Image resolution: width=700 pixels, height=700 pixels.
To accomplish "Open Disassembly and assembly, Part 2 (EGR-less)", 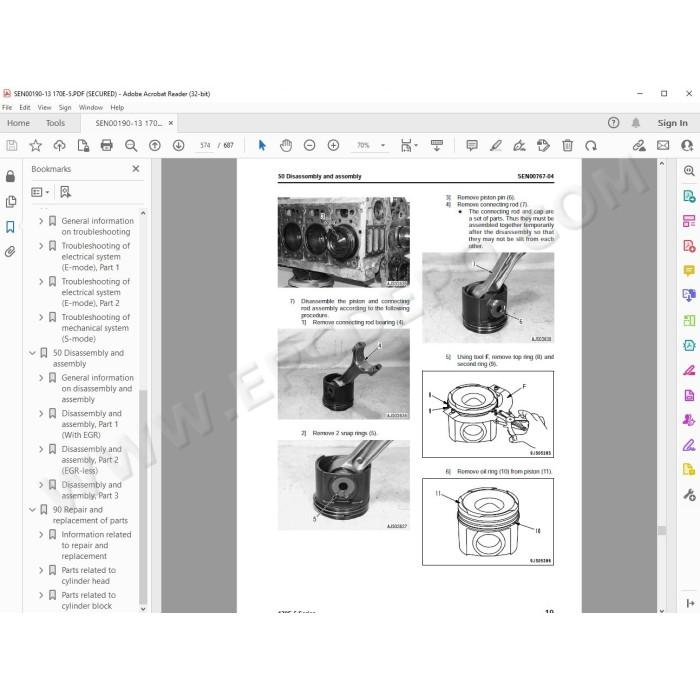I will (92, 460).
